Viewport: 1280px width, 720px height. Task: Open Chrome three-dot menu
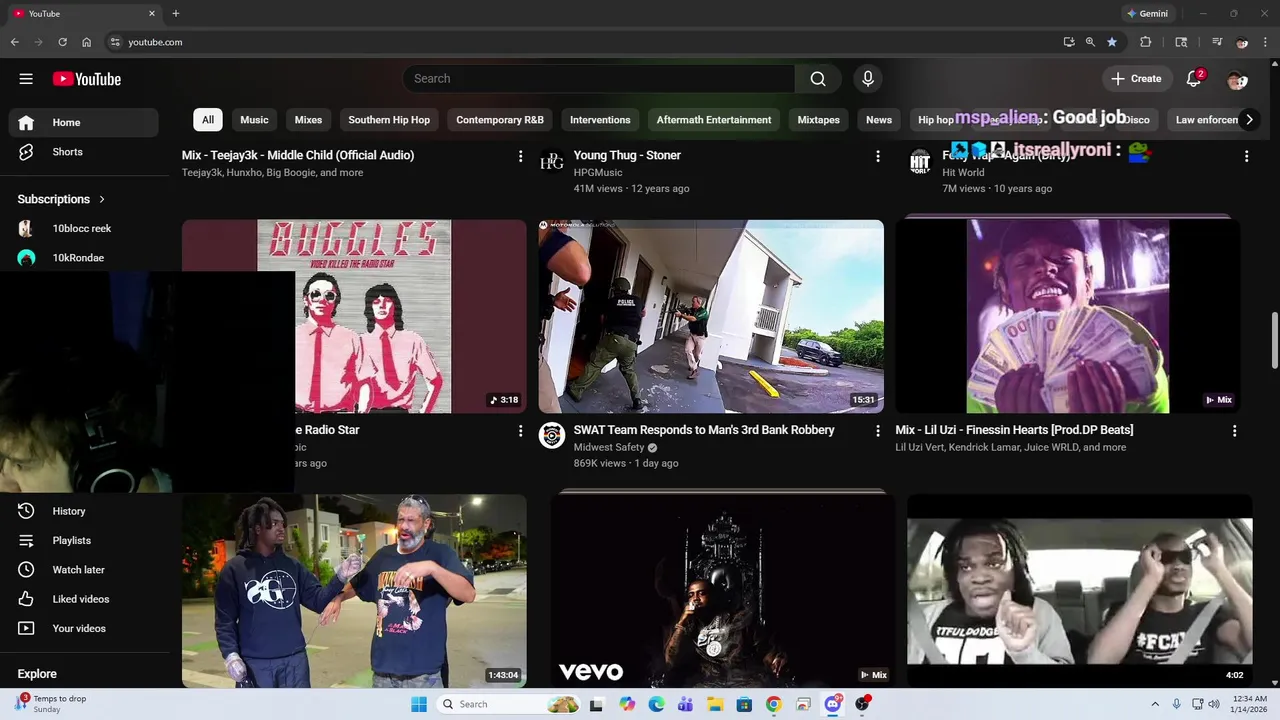pyautogui.click(x=1266, y=42)
